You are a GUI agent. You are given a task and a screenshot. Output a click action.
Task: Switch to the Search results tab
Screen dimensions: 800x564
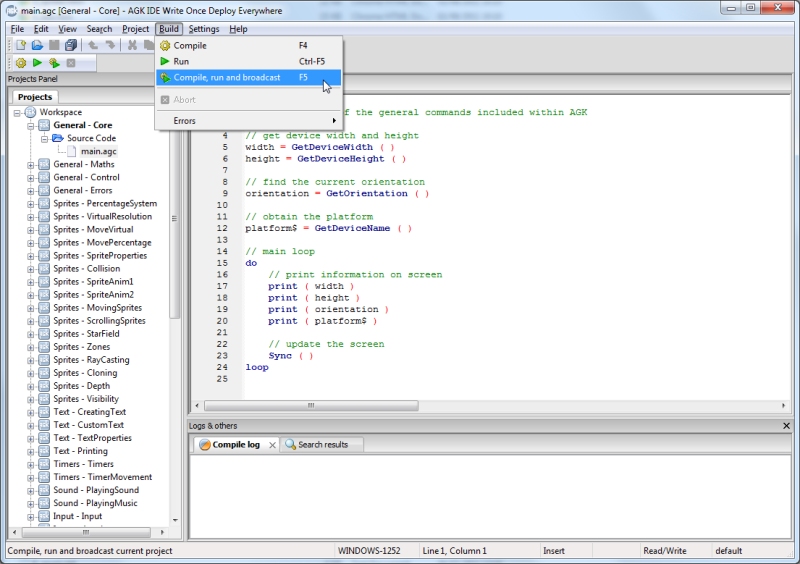click(x=322, y=445)
